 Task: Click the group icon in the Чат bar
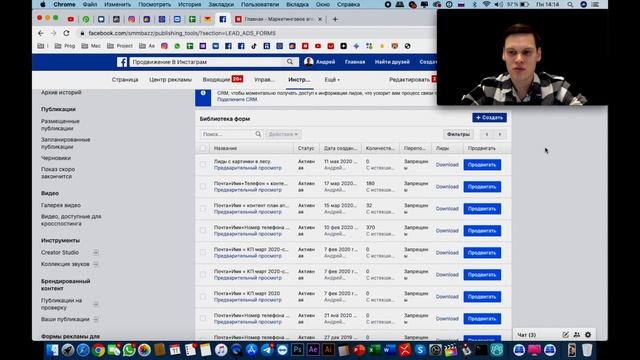576,335
